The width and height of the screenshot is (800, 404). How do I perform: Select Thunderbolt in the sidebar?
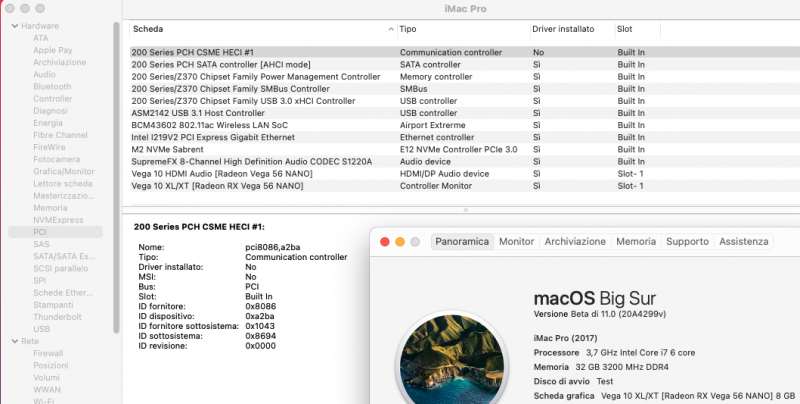click(x=57, y=316)
